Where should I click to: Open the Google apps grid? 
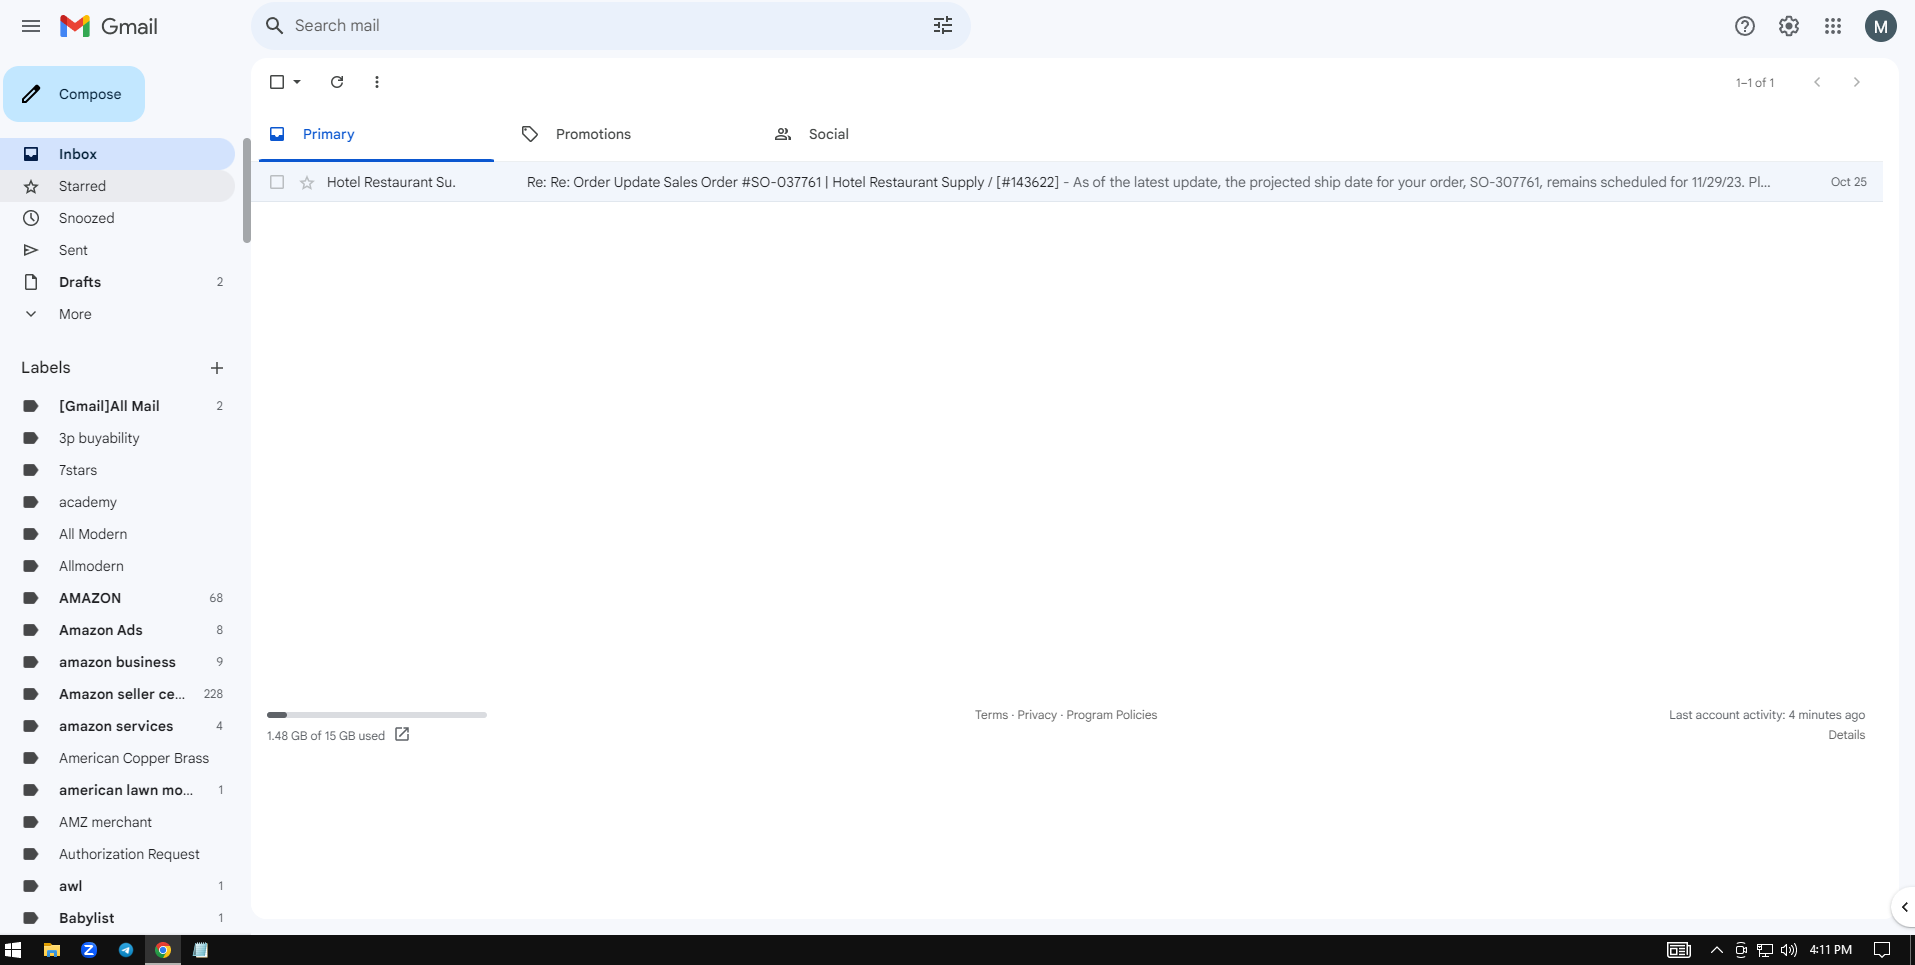1833,26
